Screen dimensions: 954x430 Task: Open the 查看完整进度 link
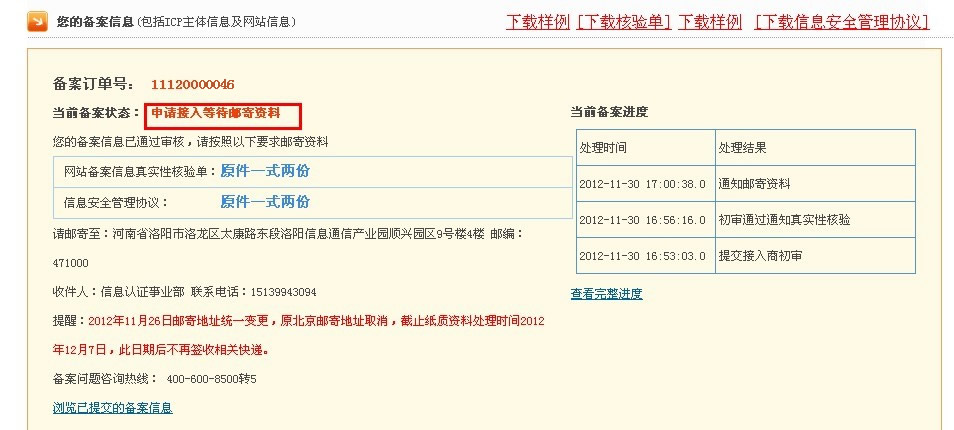click(606, 294)
